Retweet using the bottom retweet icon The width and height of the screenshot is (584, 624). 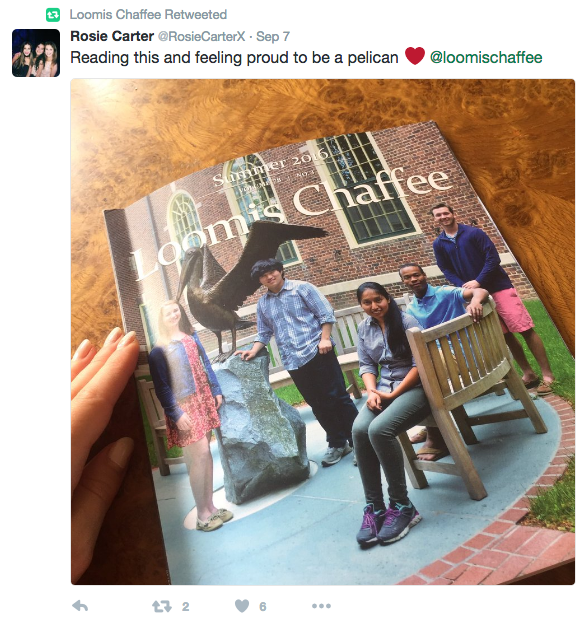(162, 606)
